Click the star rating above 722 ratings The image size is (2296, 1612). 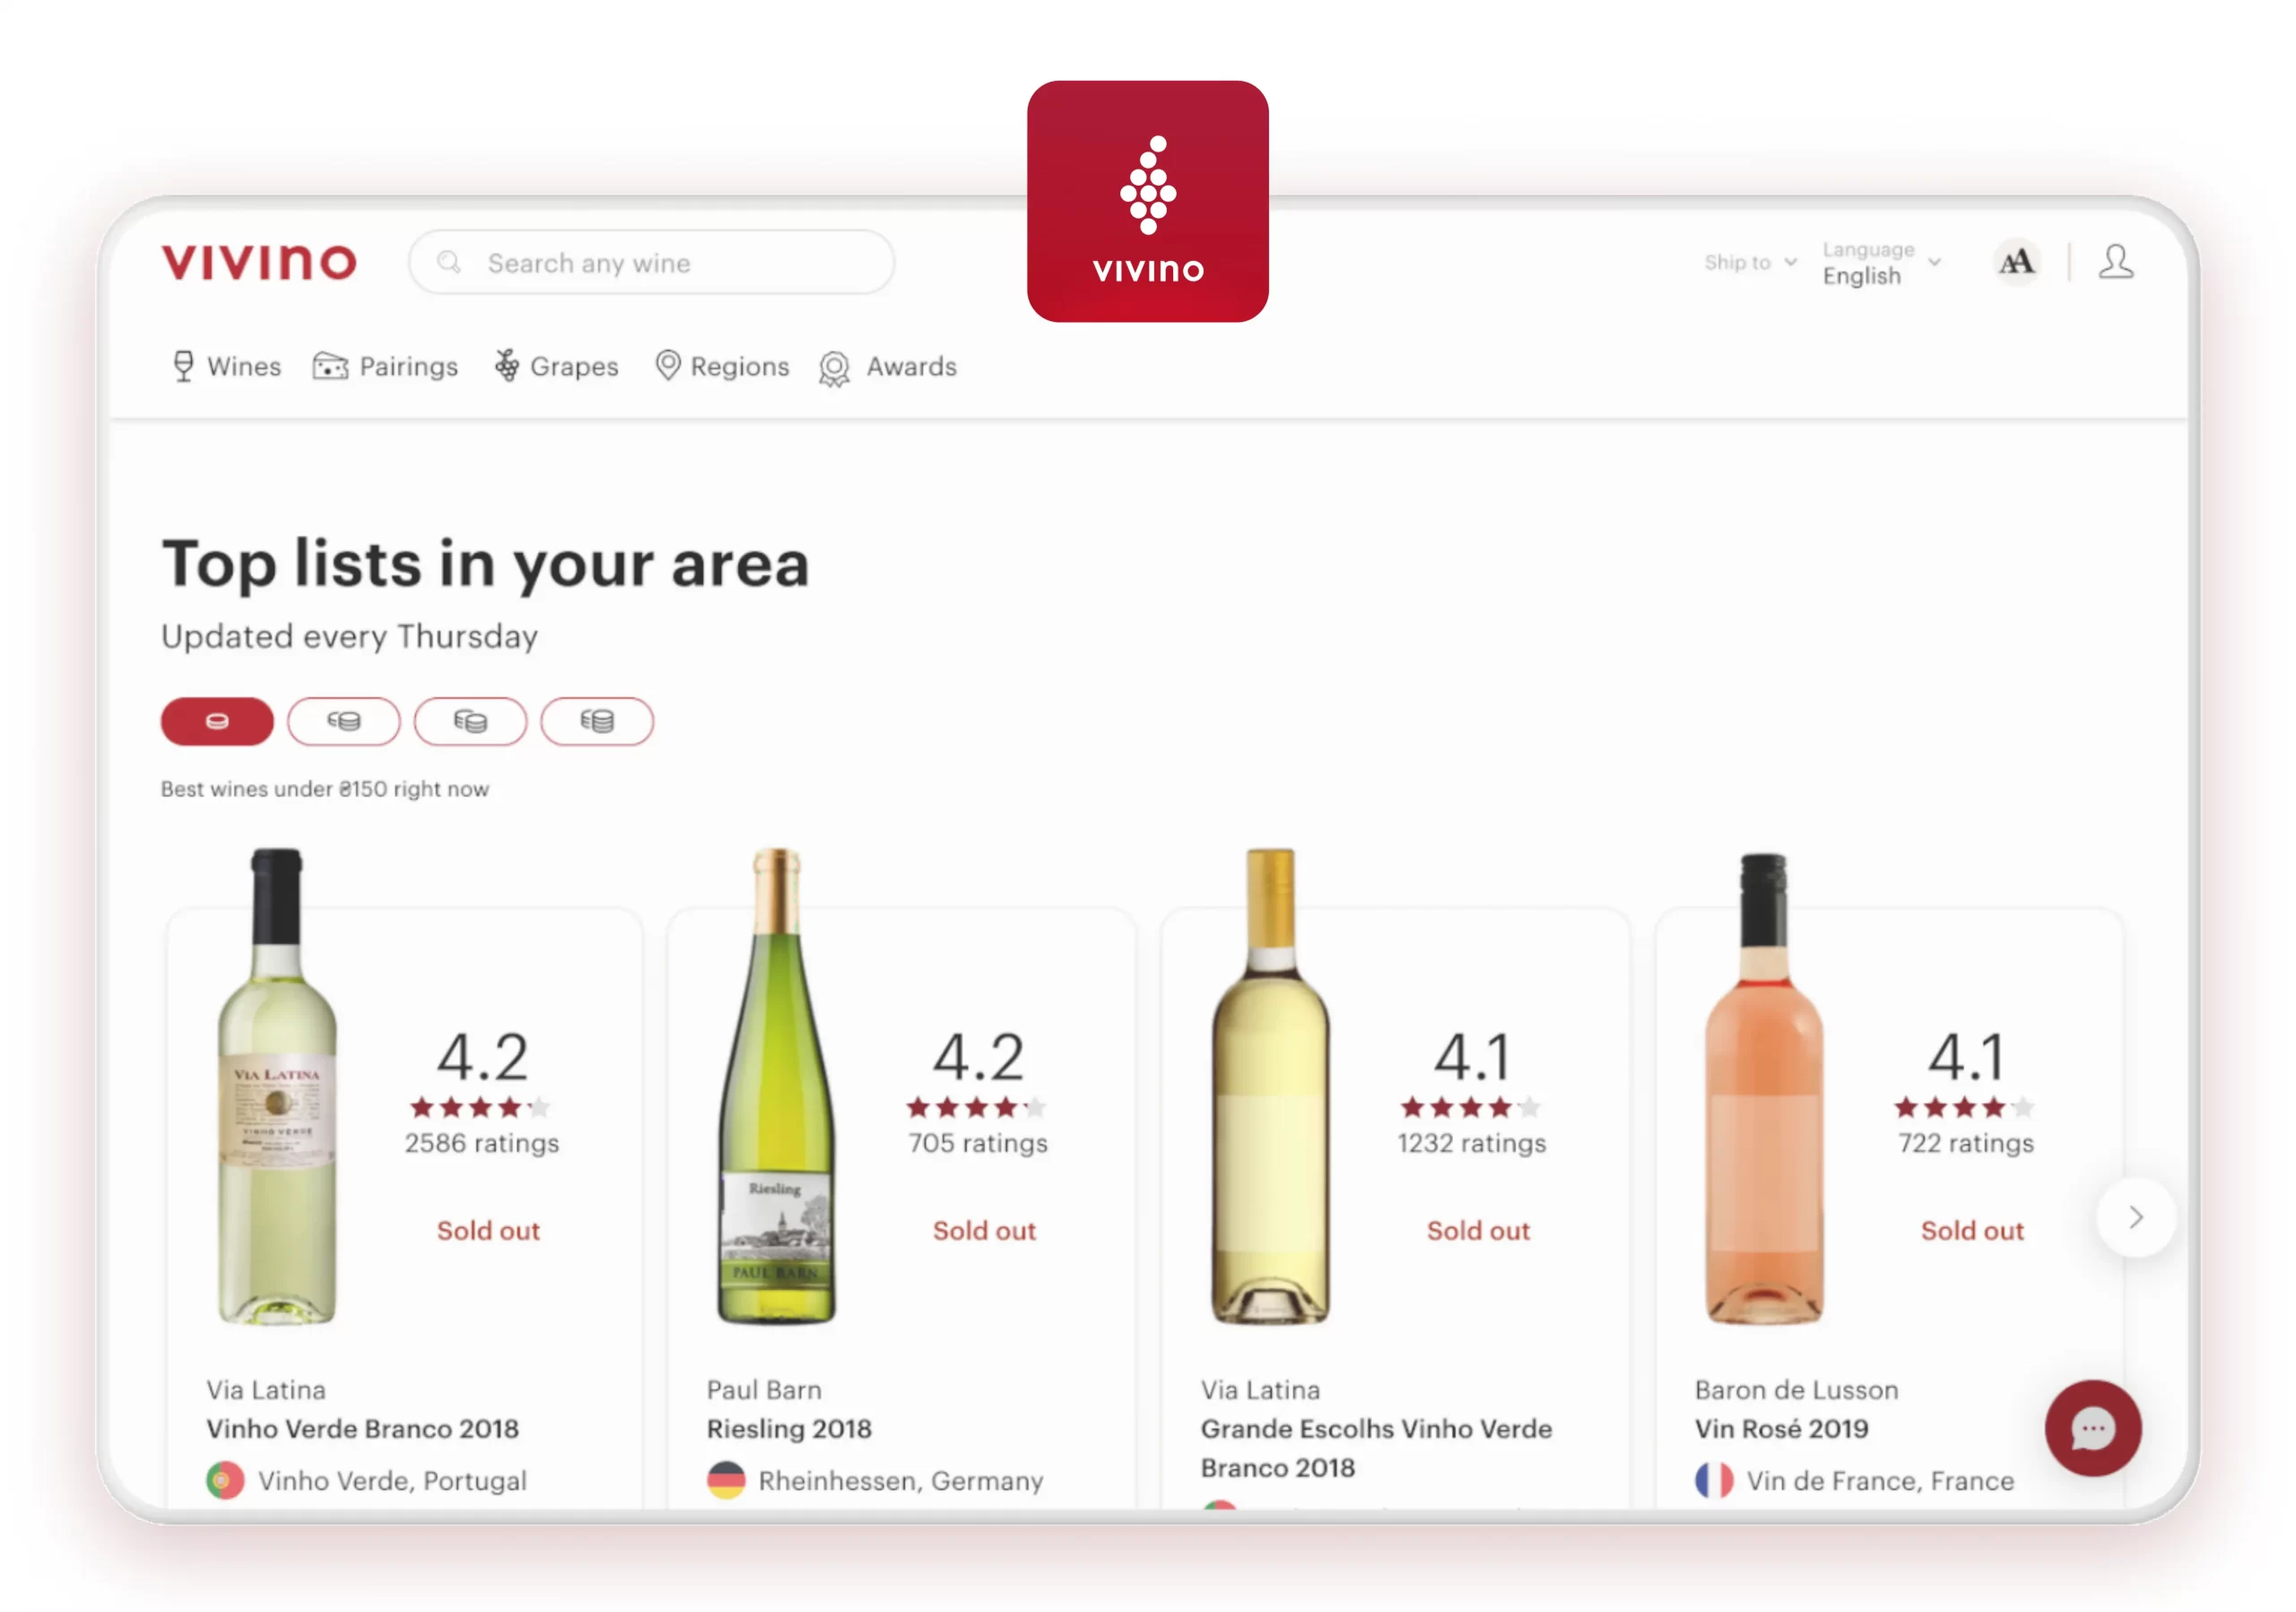[x=1964, y=1107]
